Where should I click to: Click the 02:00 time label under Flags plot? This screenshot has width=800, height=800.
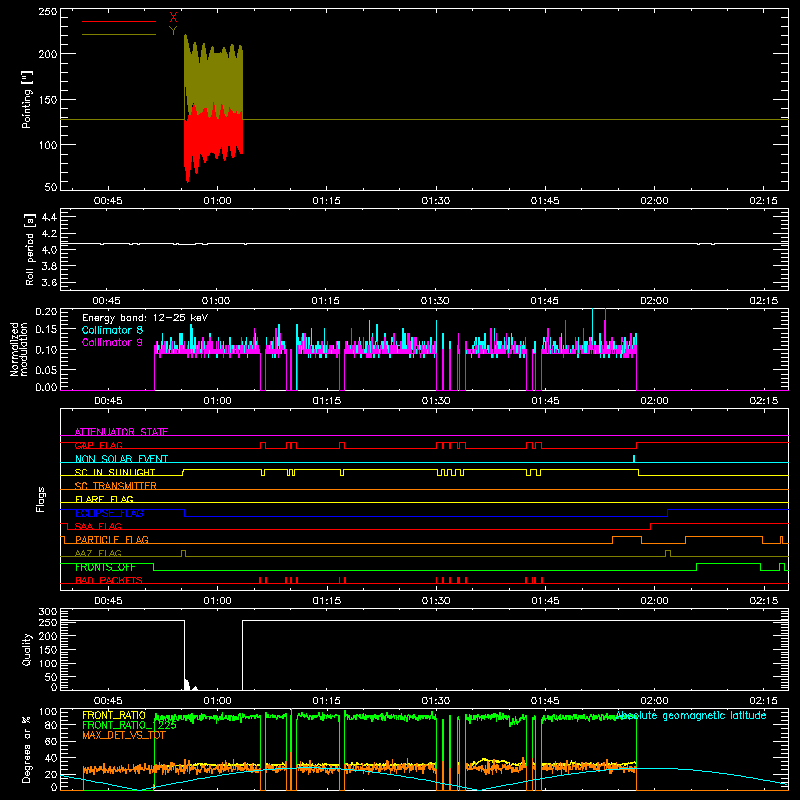[x=654, y=601]
